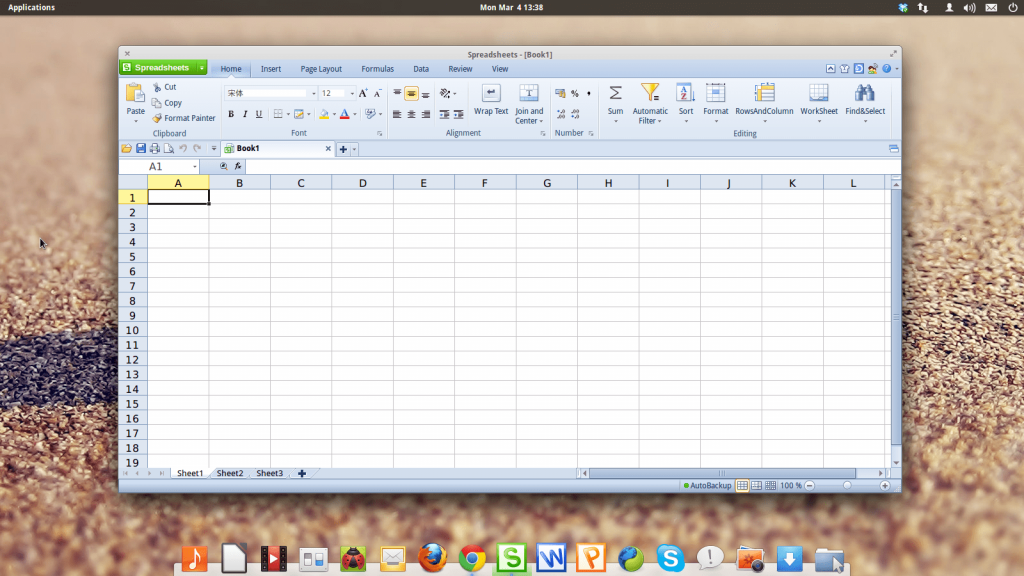The width and height of the screenshot is (1024, 576).
Task: Open the Automatic Filter funnel tool
Action: (x=650, y=93)
